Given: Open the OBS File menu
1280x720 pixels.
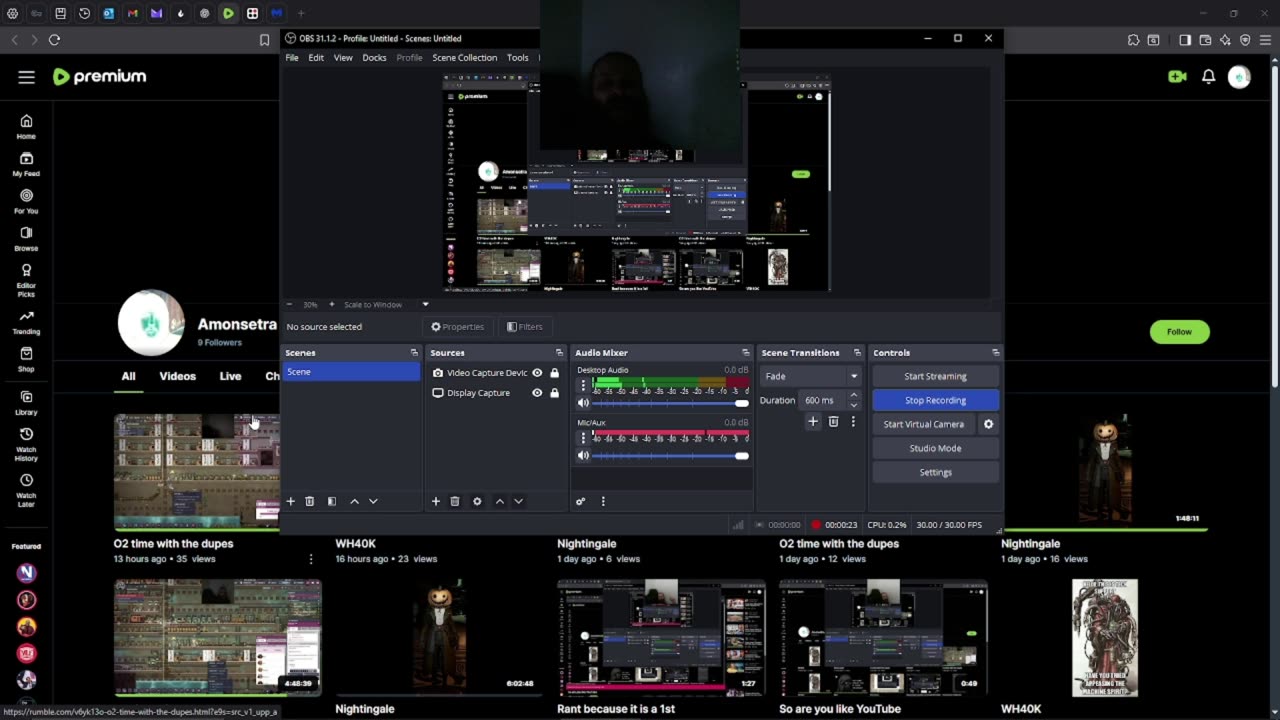Looking at the screenshot, I should click(292, 58).
